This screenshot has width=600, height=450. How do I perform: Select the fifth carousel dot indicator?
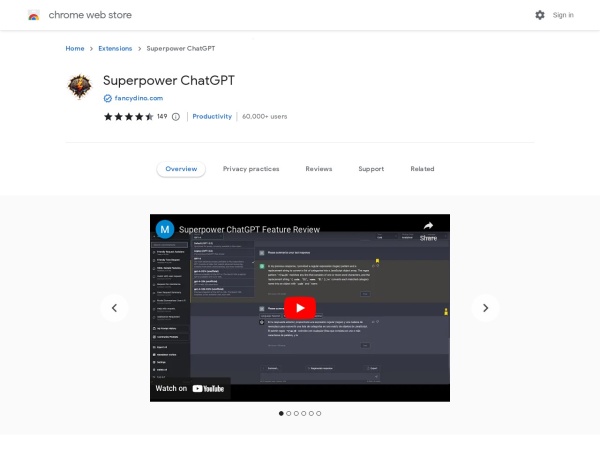[311, 413]
